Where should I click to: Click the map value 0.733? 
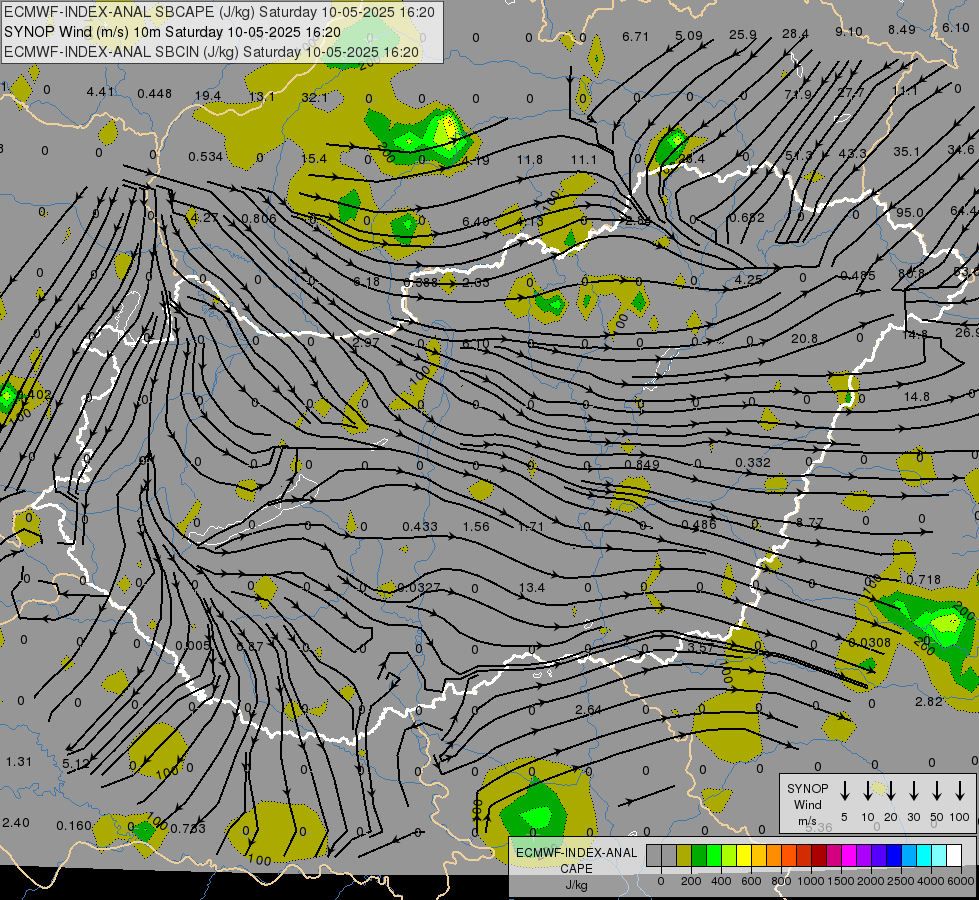click(187, 828)
